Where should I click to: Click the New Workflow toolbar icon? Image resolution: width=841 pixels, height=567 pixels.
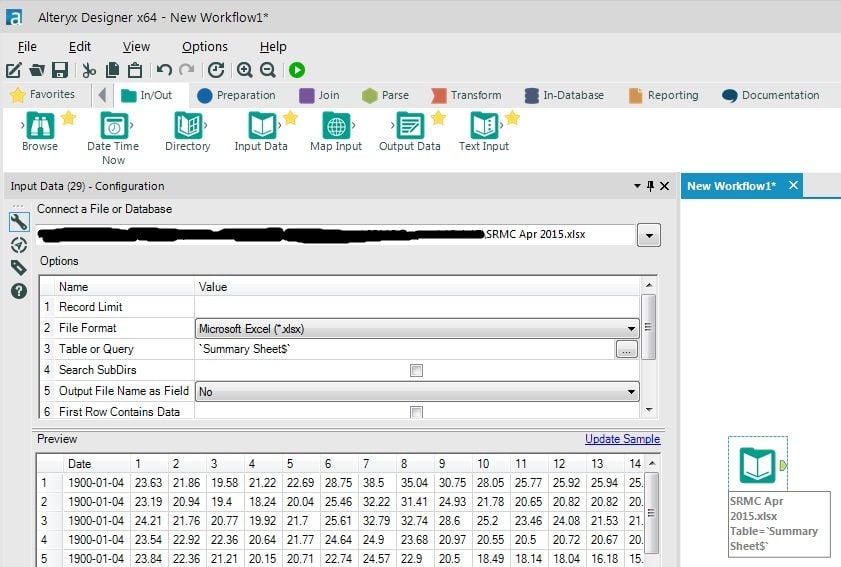[x=13, y=70]
